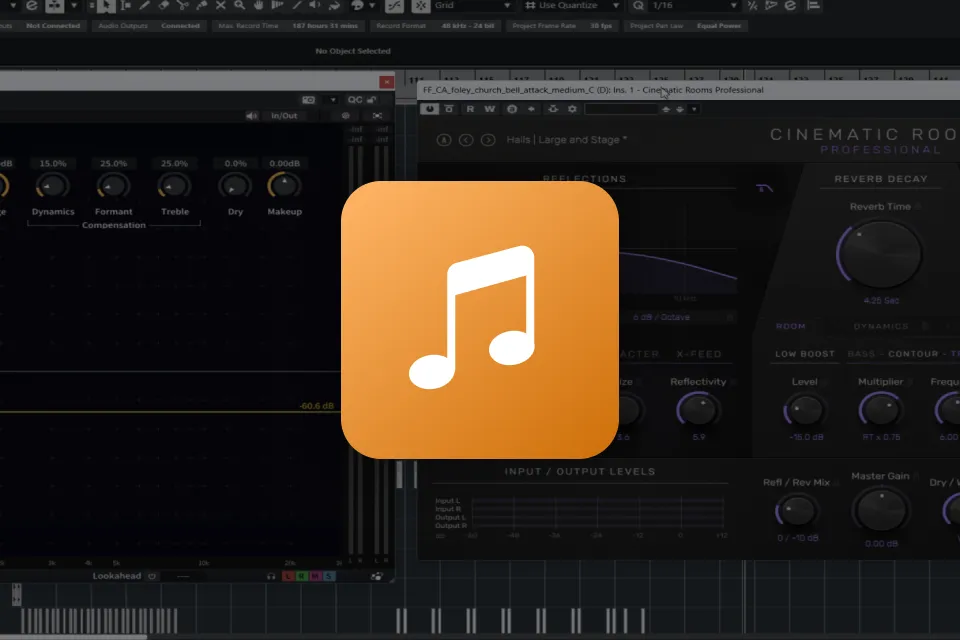The height and width of the screenshot is (640, 960).
Task: Click the gear settings icon in left plugin
Action: click(x=346, y=116)
